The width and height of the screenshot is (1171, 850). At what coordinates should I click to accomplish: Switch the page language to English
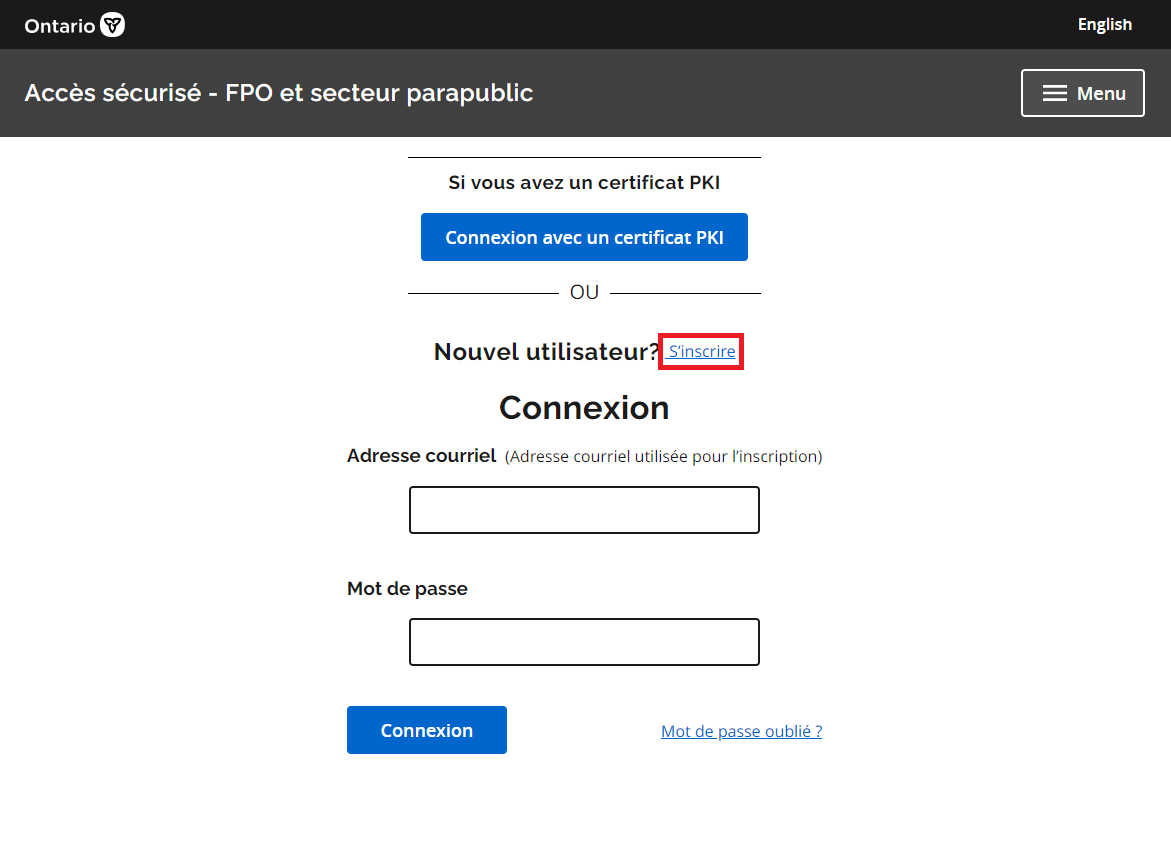(x=1104, y=24)
